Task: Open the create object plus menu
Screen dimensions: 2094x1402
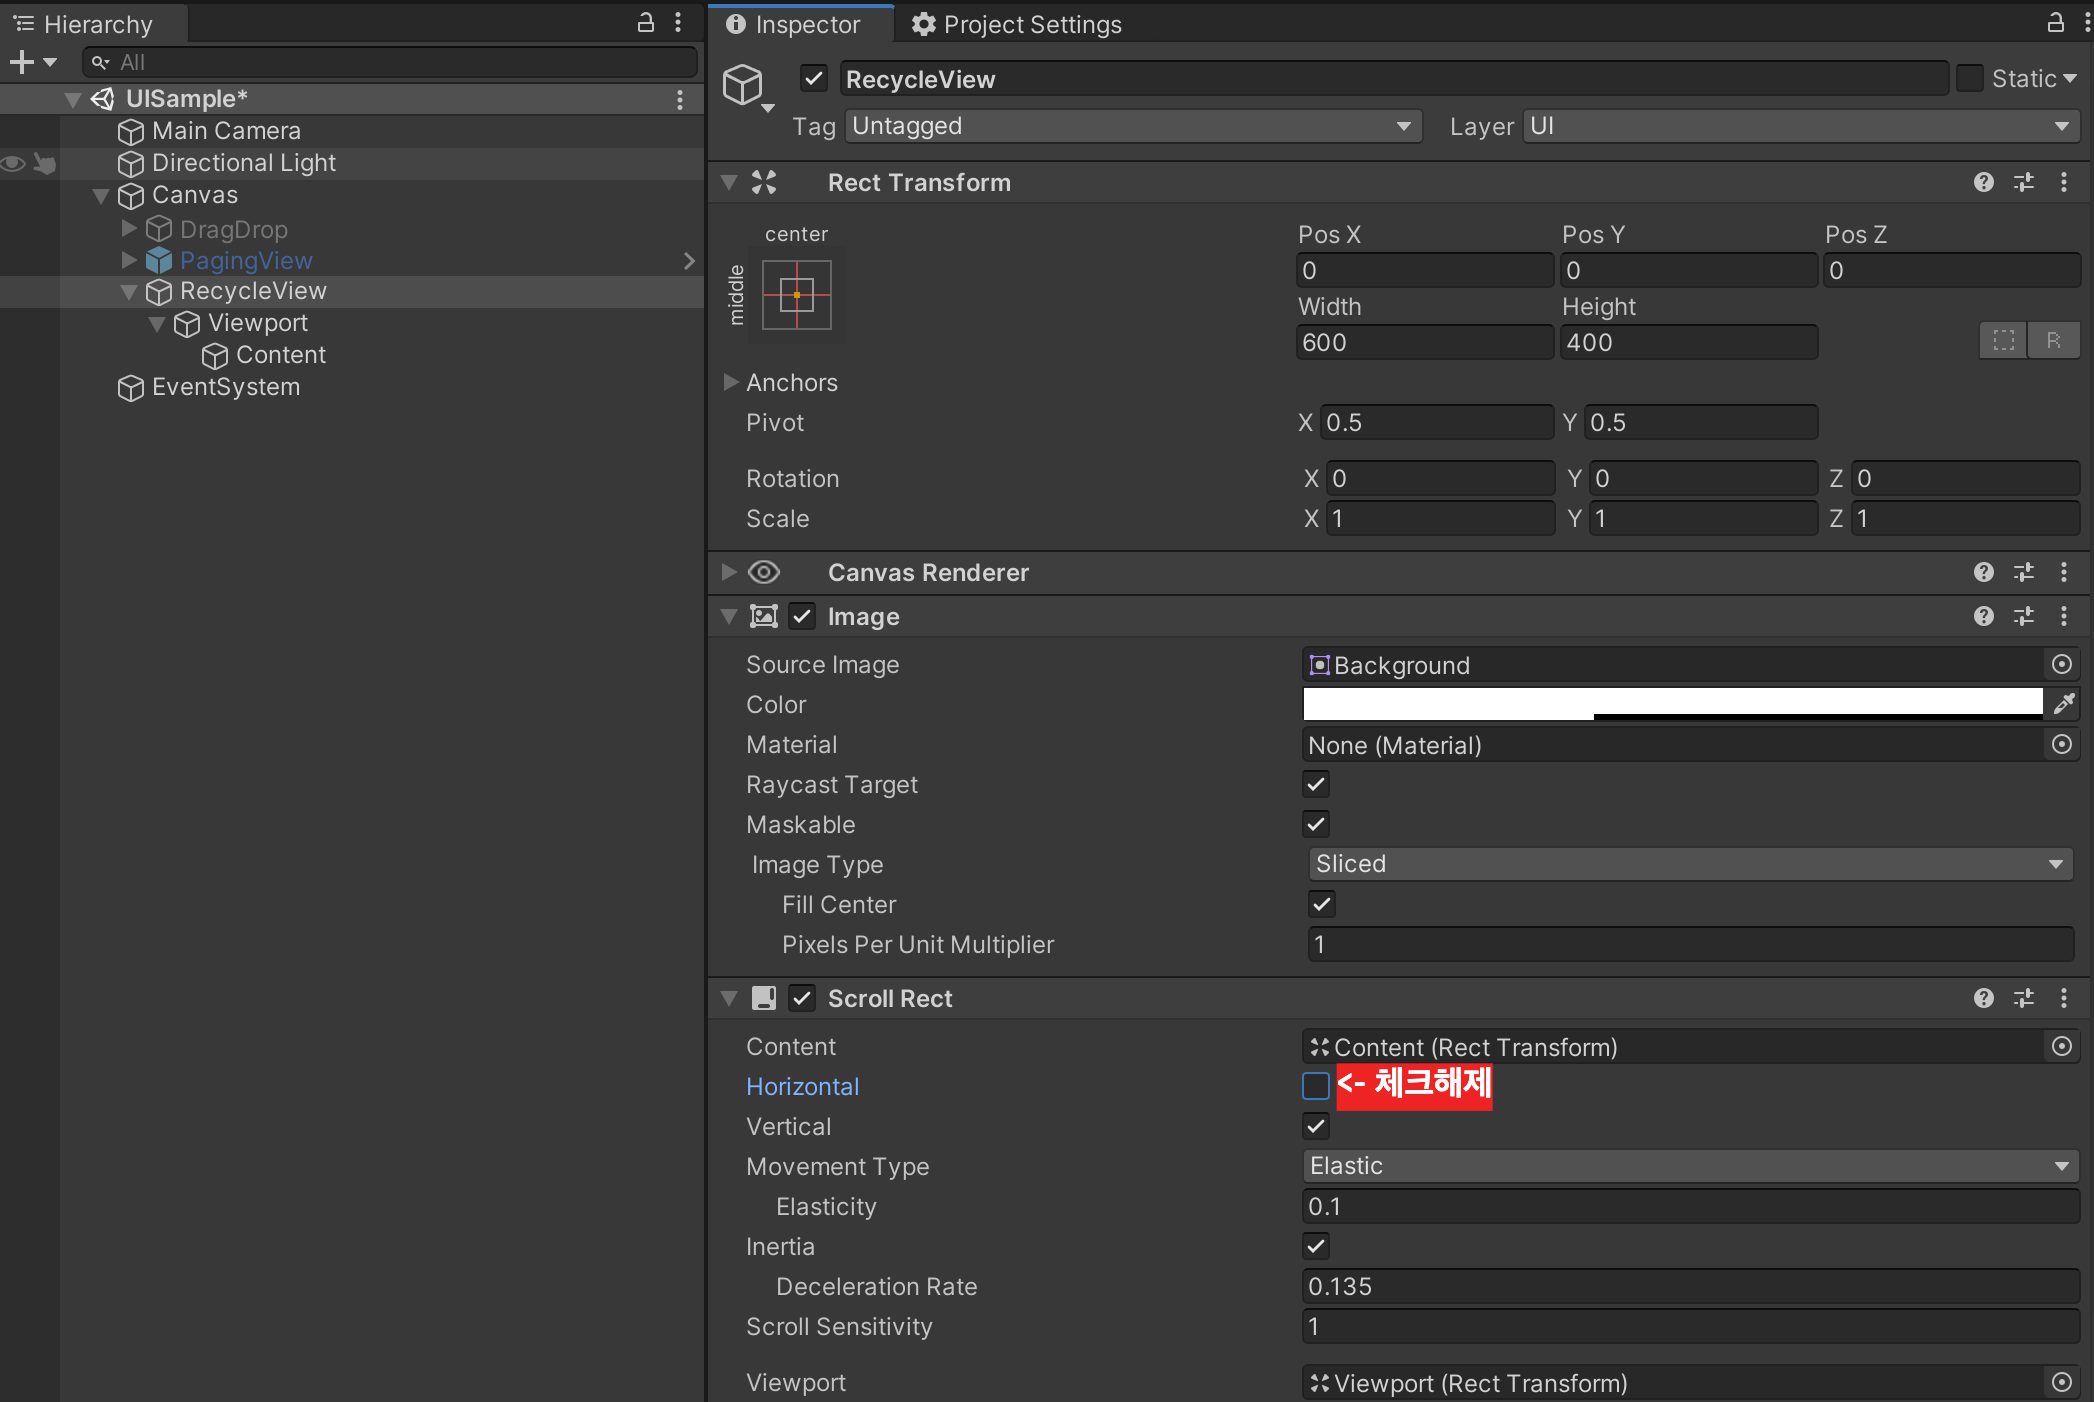Action: (32, 62)
